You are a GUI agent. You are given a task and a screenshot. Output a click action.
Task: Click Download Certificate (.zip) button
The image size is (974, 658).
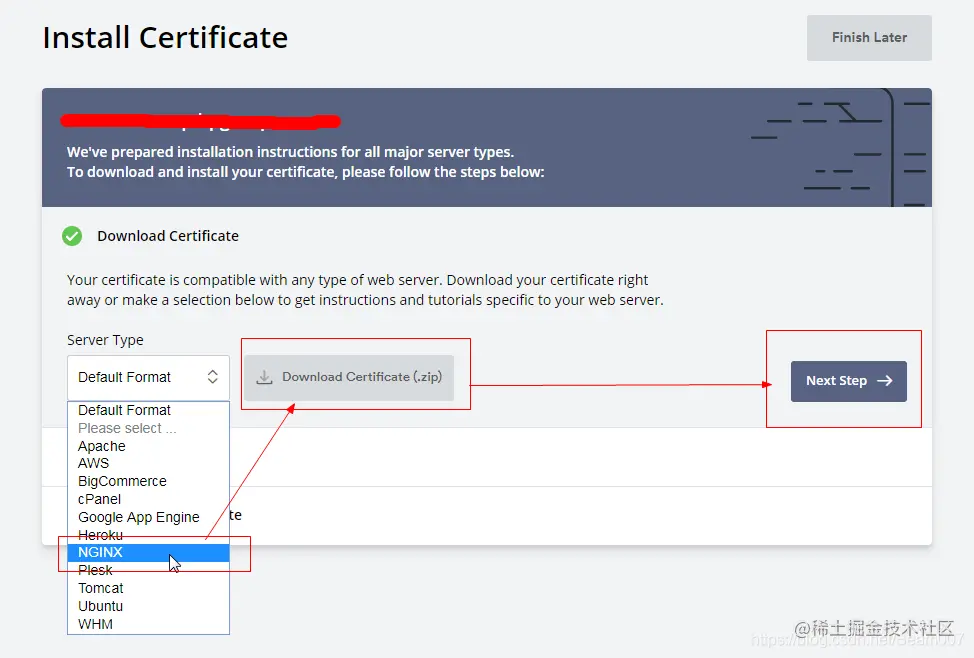349,377
